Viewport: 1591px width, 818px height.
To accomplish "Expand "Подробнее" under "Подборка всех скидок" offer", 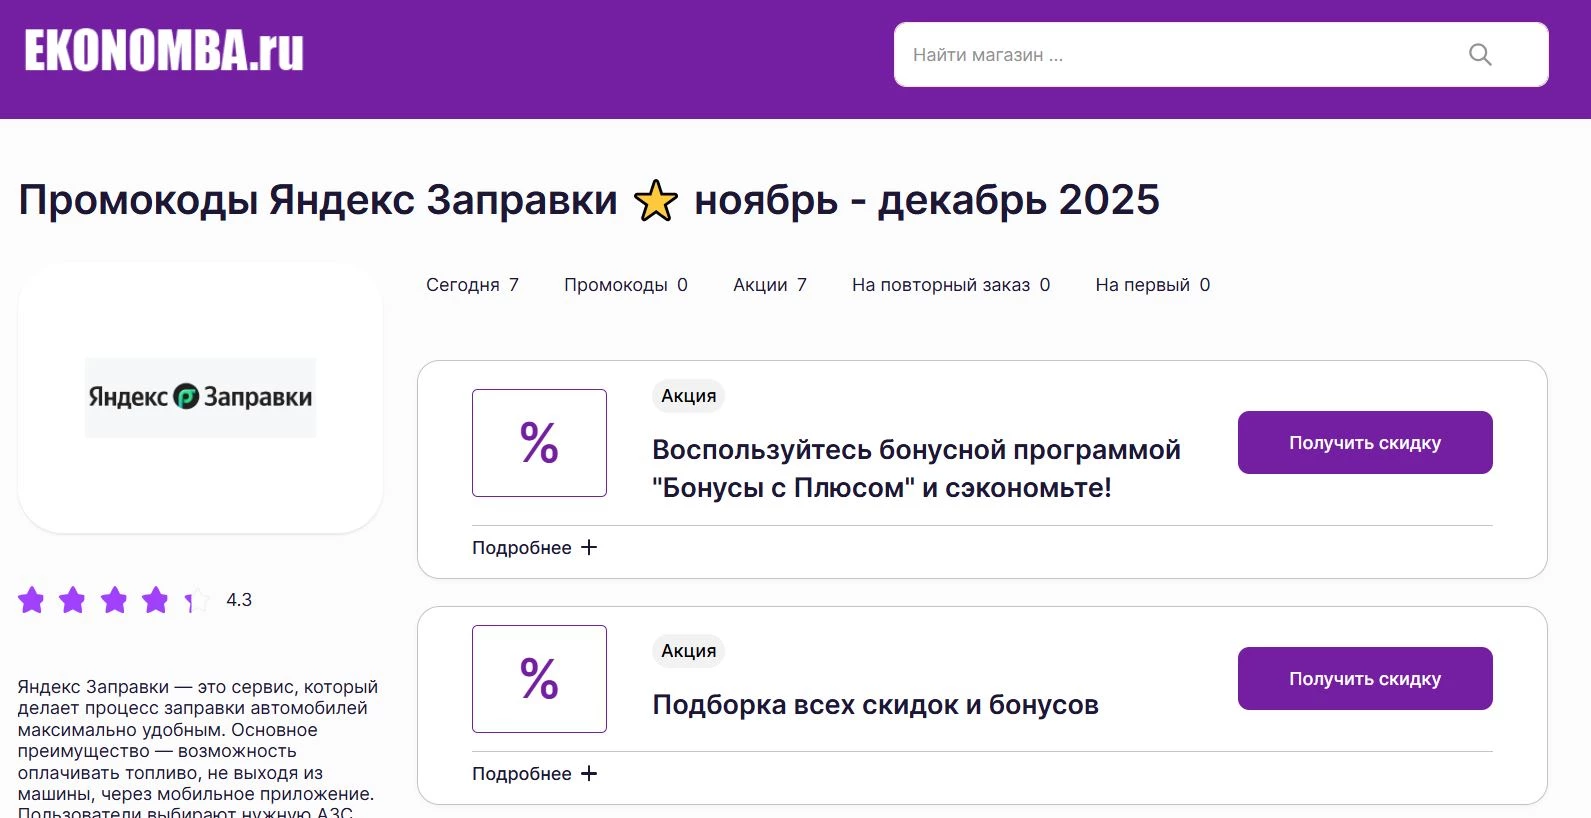I will [534, 774].
